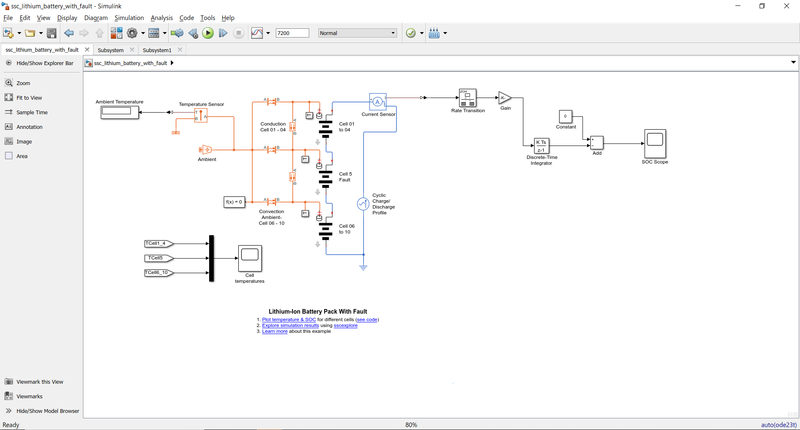Open the Viewmarks gallery
800x430 pixels.
(23, 396)
